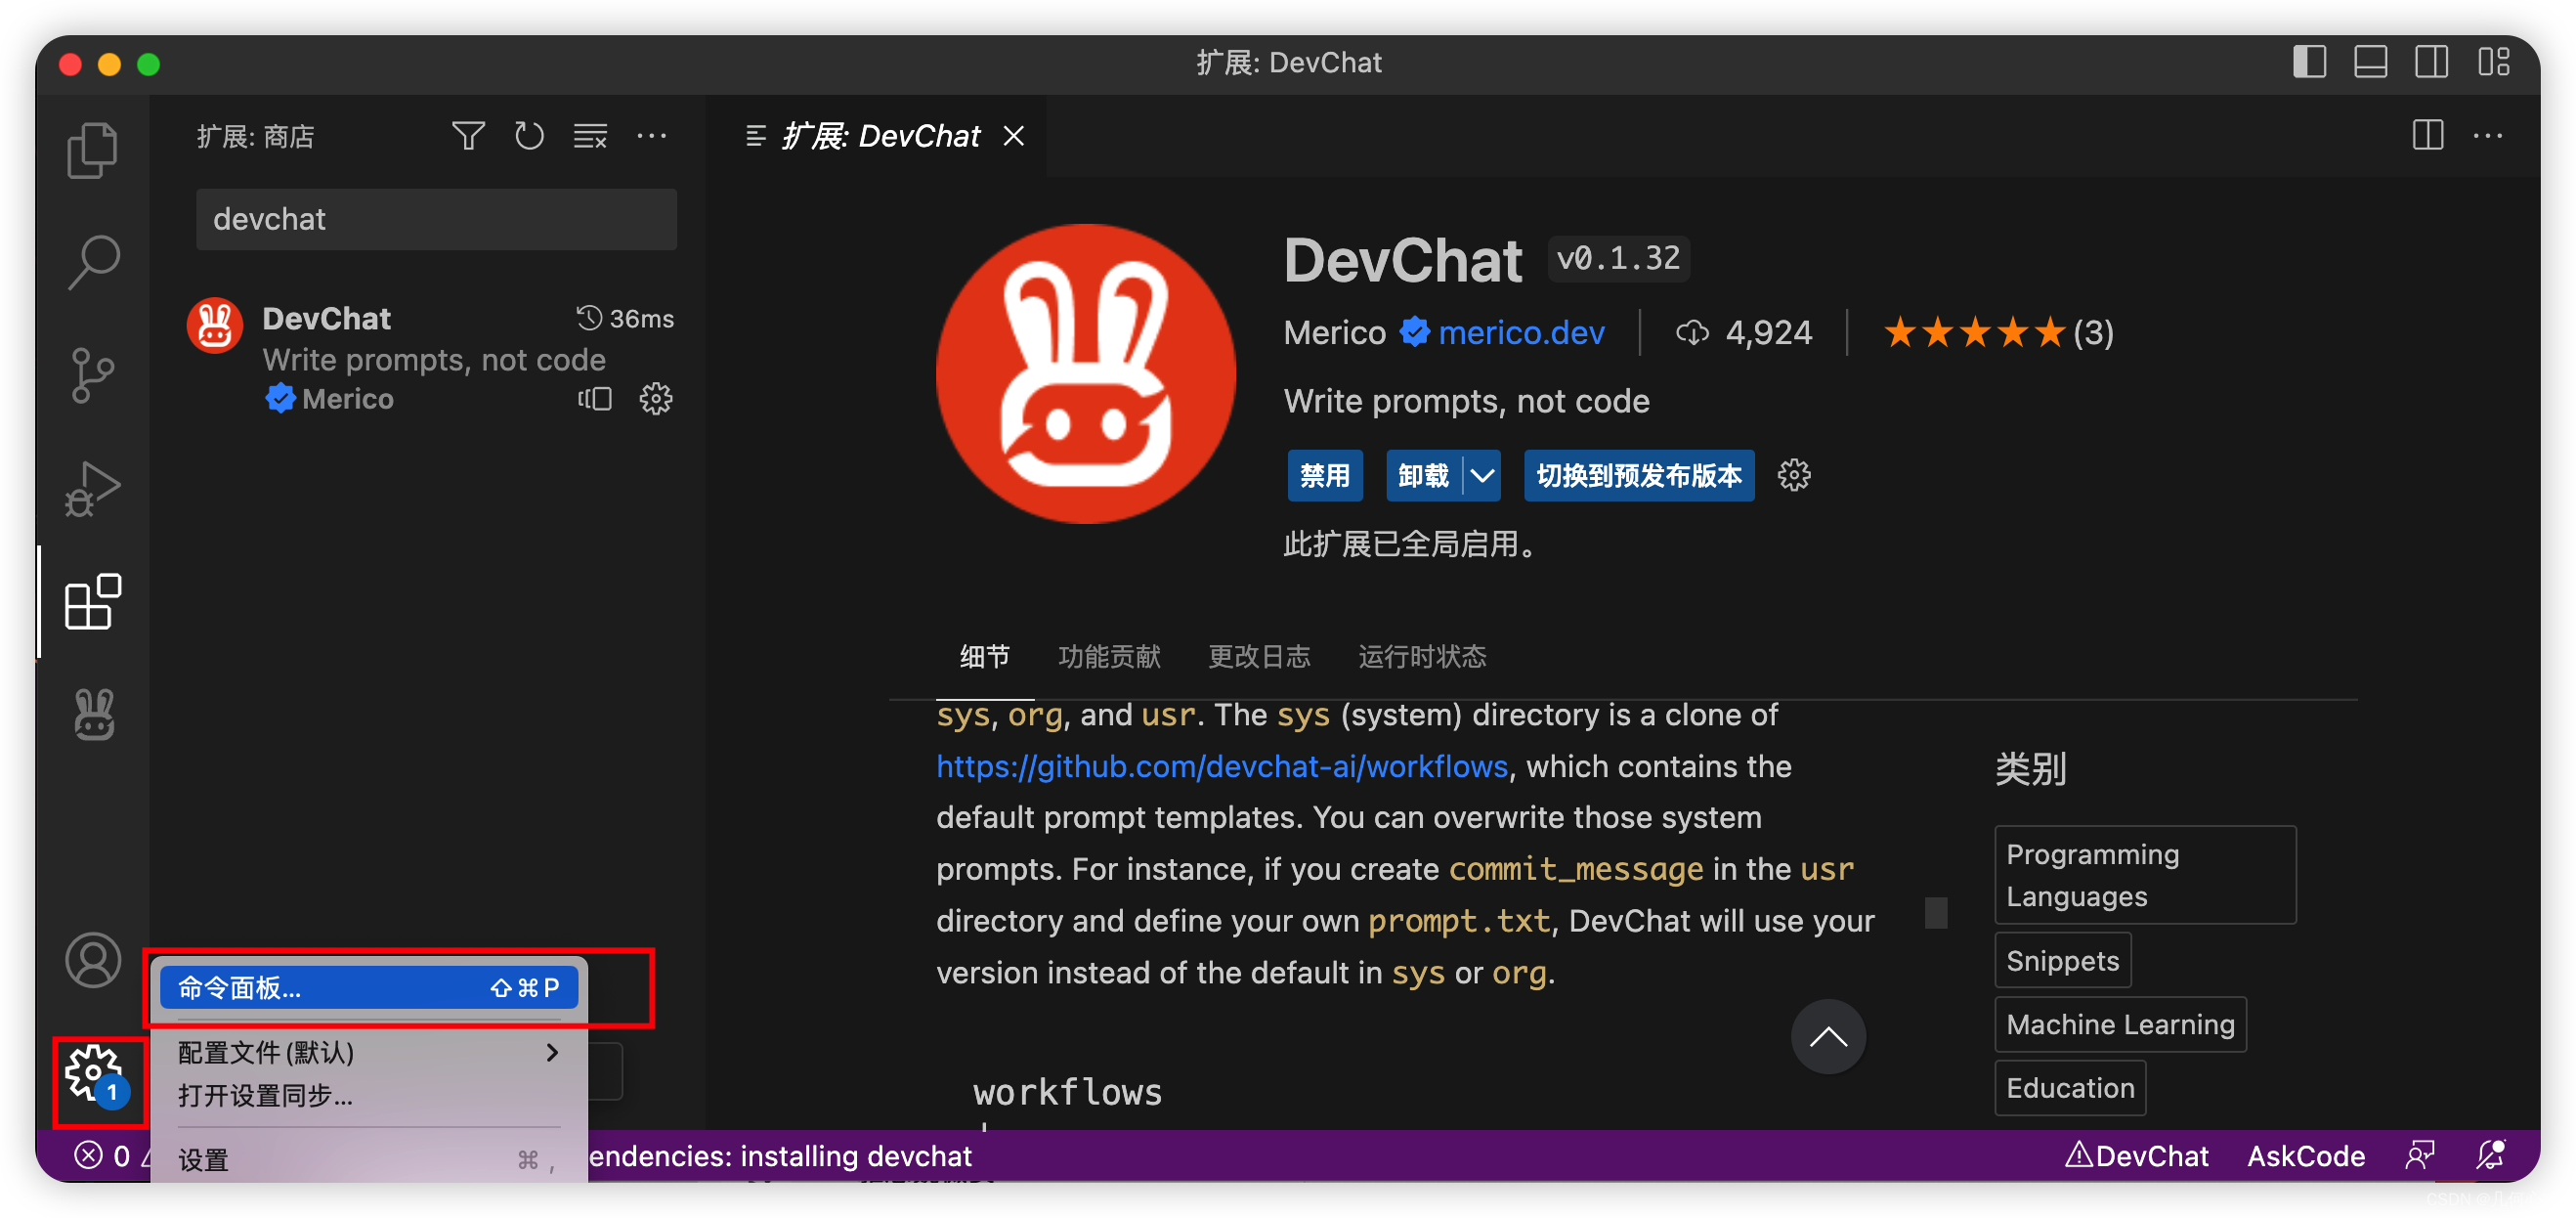Viewport: 2576px width, 1218px height.
Task: Click the 禁用 button
Action: tap(1324, 475)
